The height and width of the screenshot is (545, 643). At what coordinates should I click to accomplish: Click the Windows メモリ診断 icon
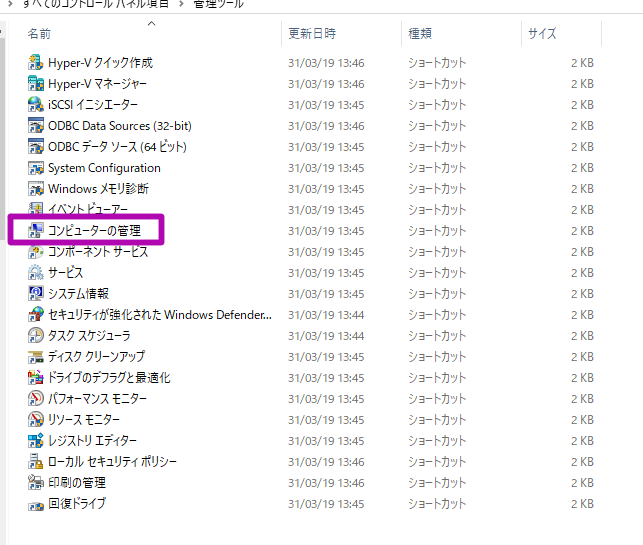point(36,189)
